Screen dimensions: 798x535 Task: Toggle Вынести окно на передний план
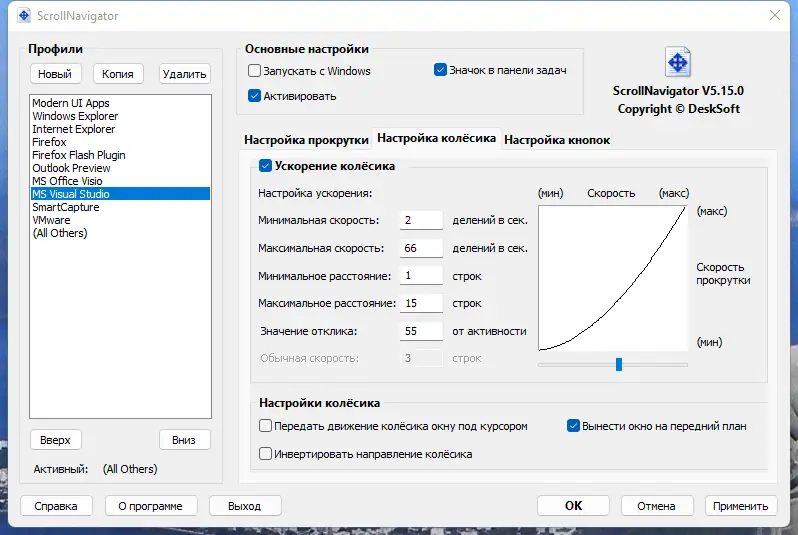[573, 426]
